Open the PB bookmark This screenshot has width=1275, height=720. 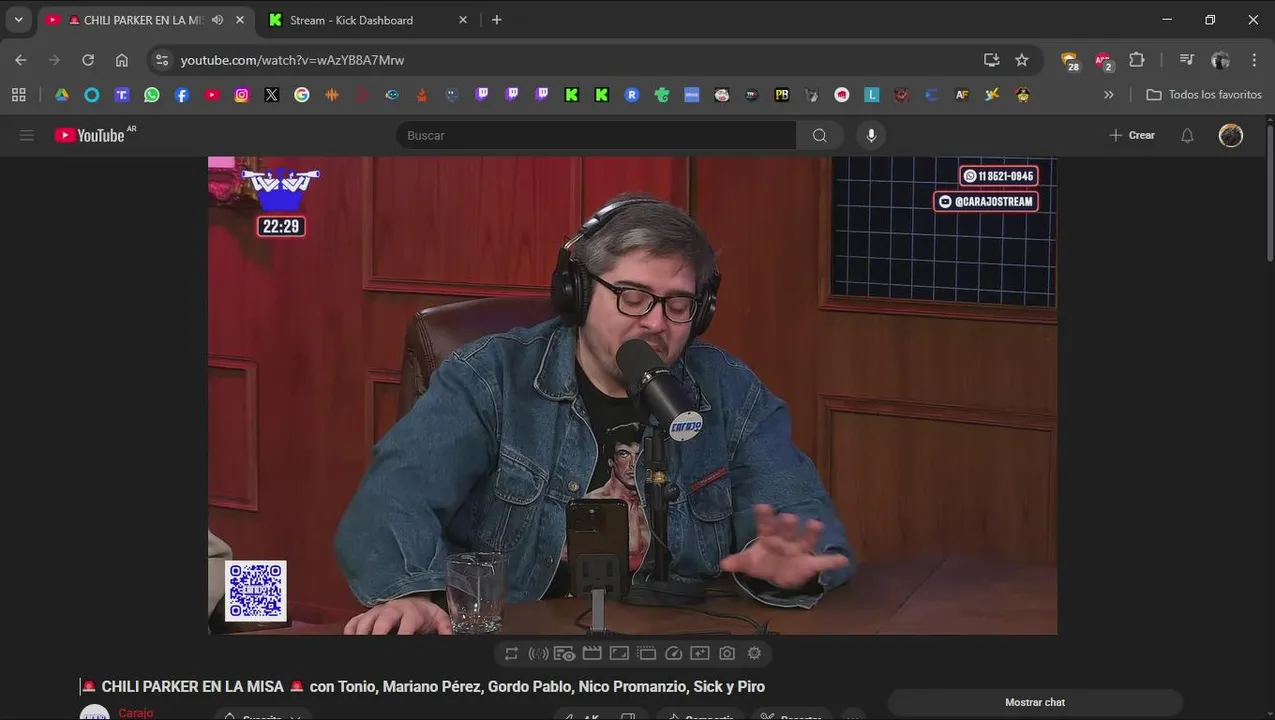(x=782, y=95)
